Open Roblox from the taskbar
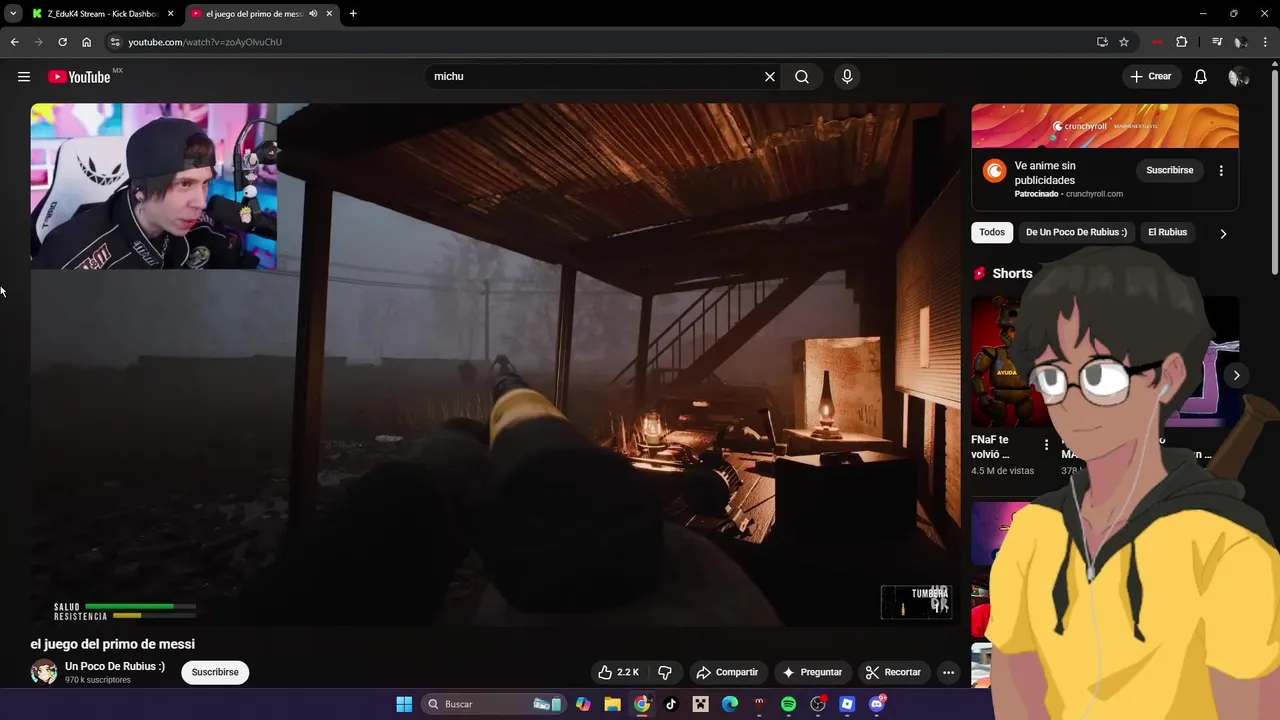This screenshot has height=720, width=1280. 847,704
